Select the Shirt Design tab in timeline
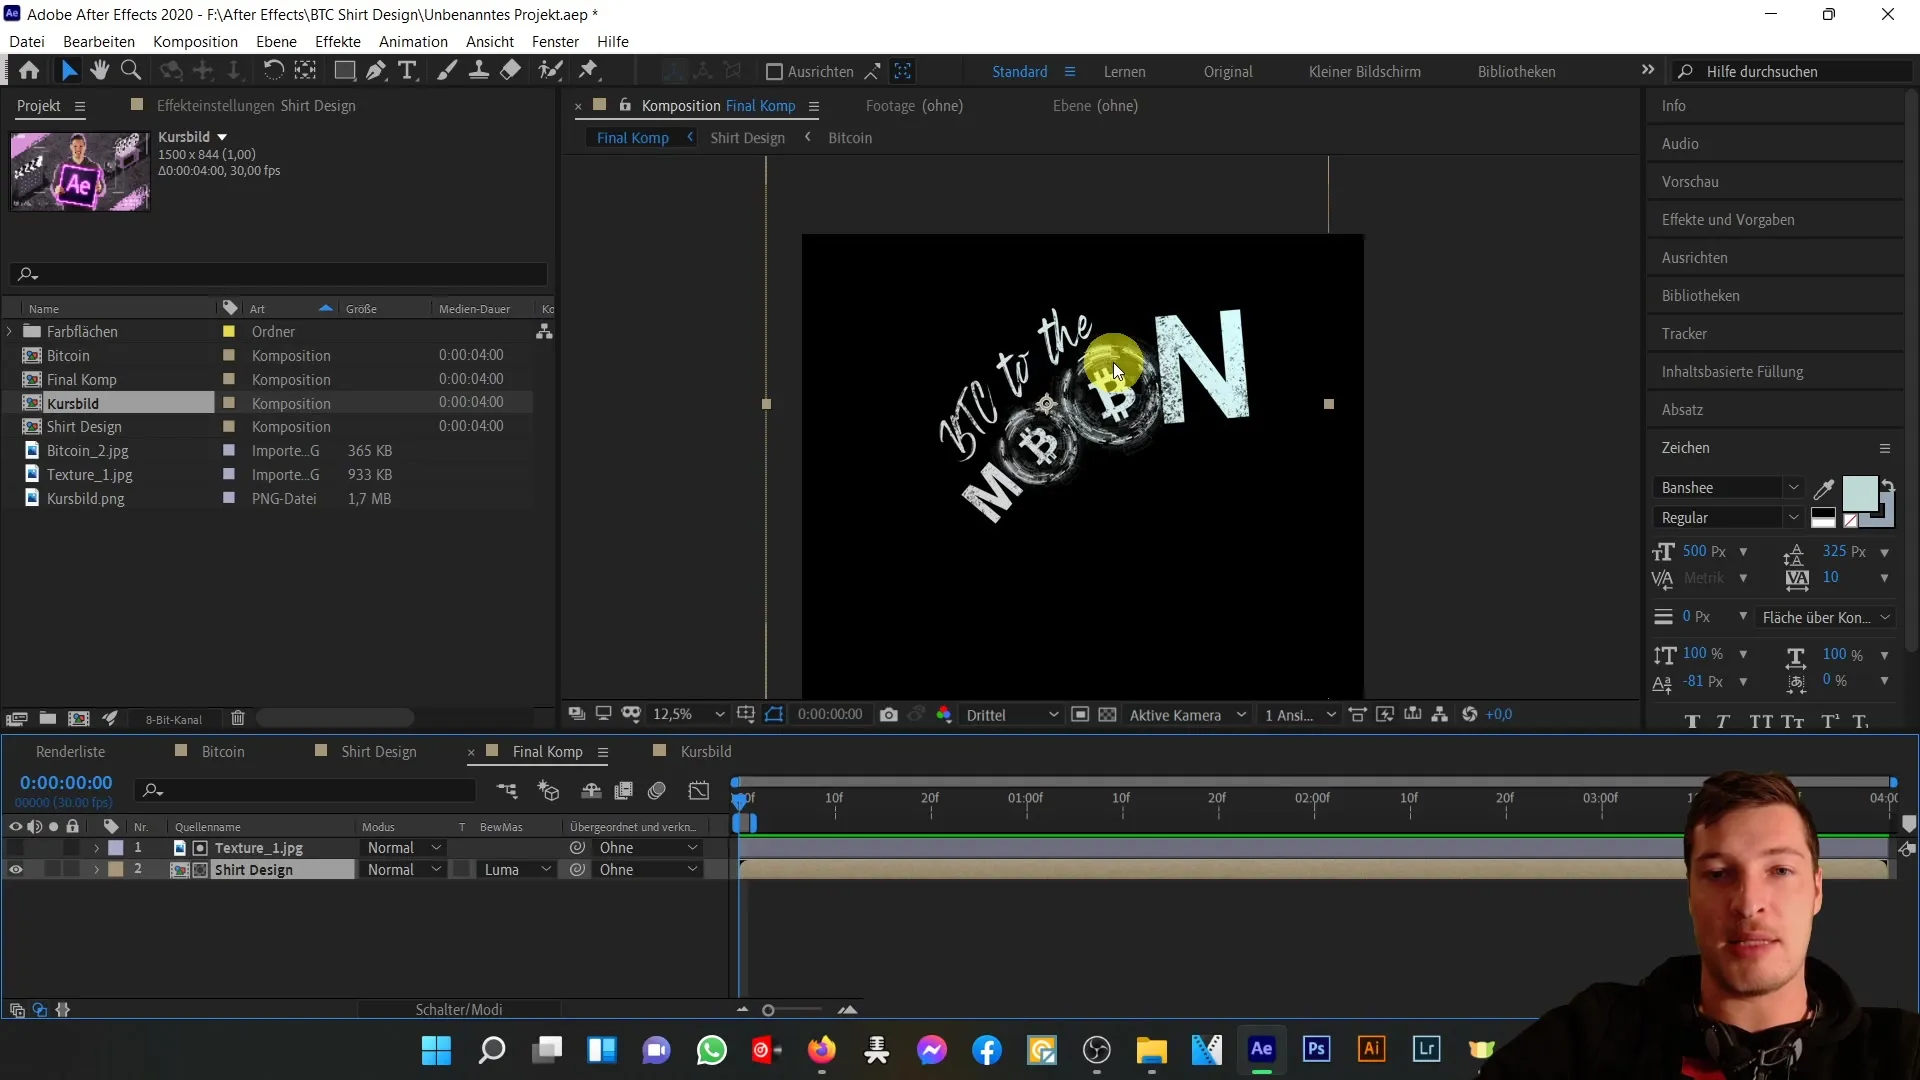This screenshot has width=1920, height=1080. (378, 752)
